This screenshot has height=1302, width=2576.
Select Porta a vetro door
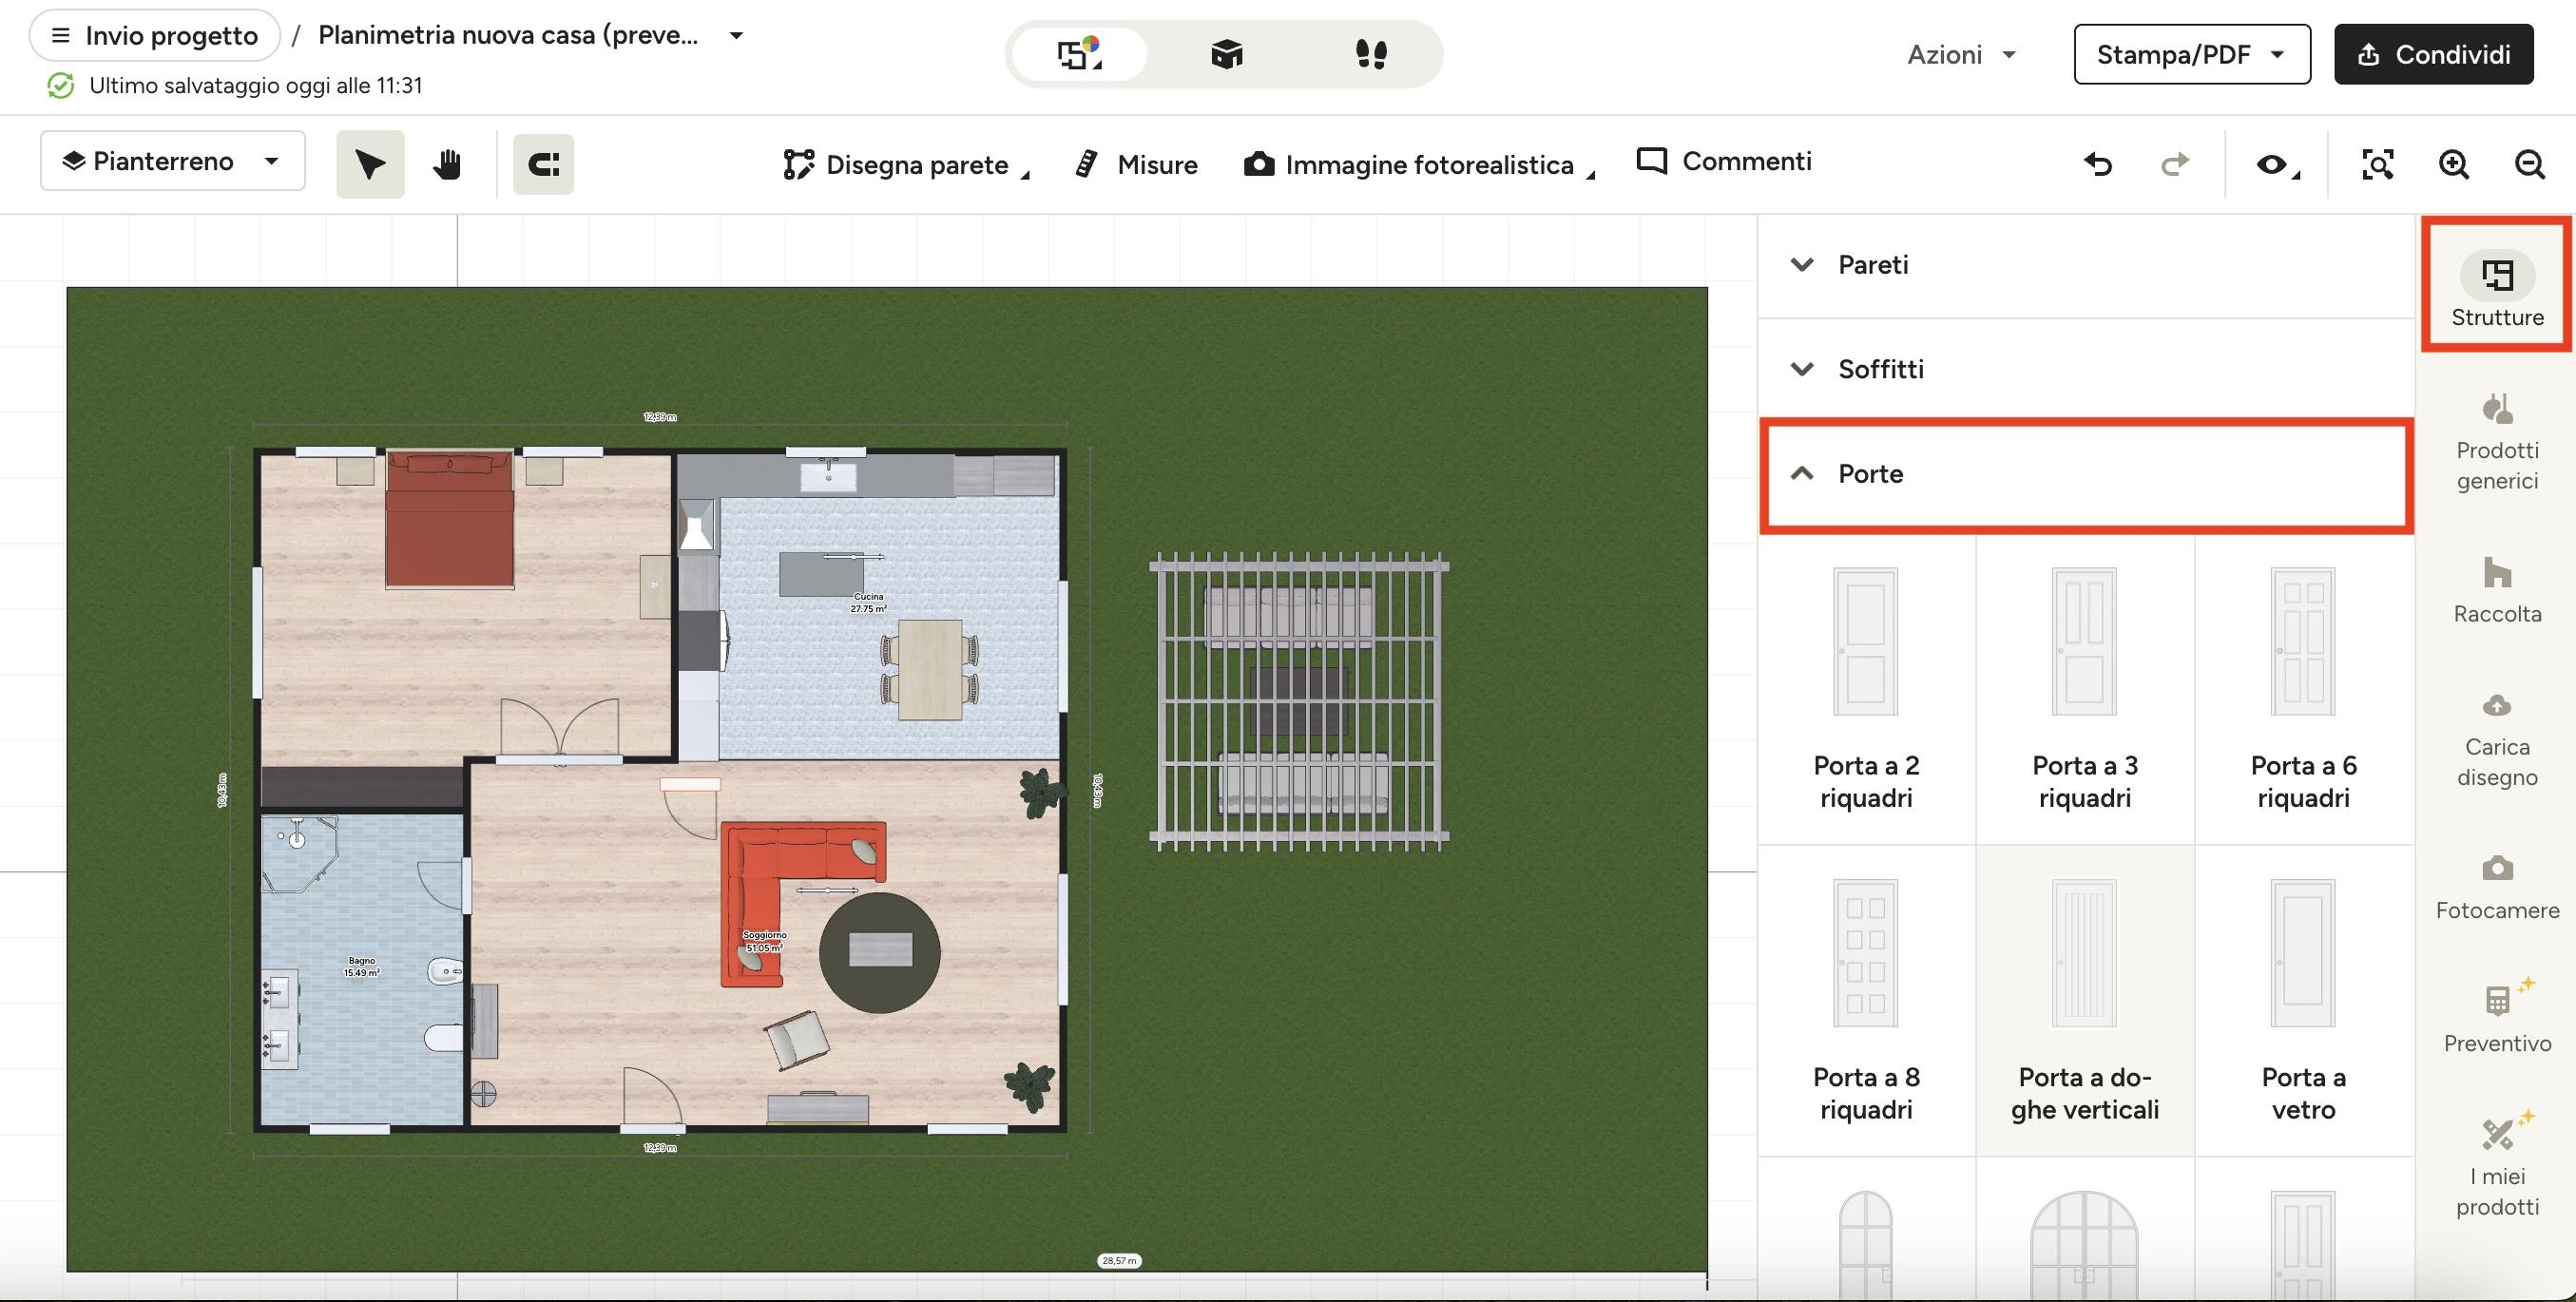click(x=2304, y=1001)
